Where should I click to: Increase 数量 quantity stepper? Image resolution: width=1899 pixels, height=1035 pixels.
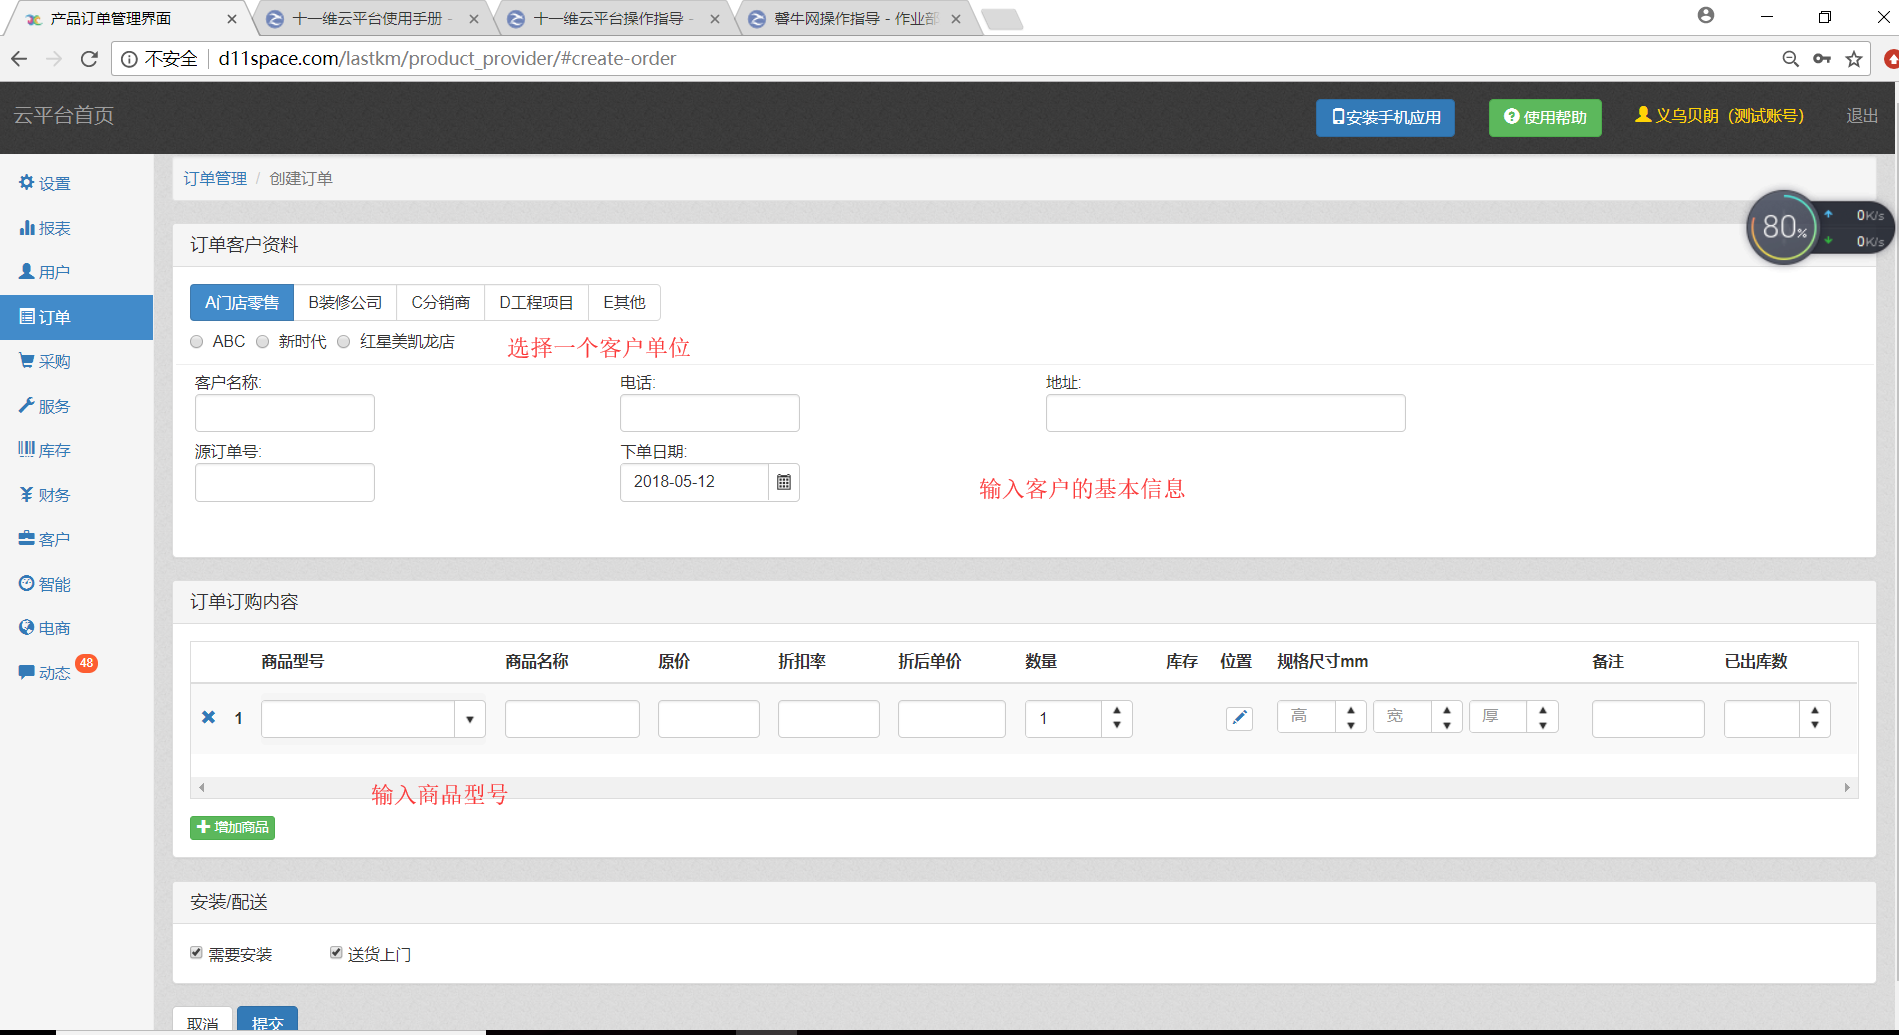pyautogui.click(x=1117, y=710)
